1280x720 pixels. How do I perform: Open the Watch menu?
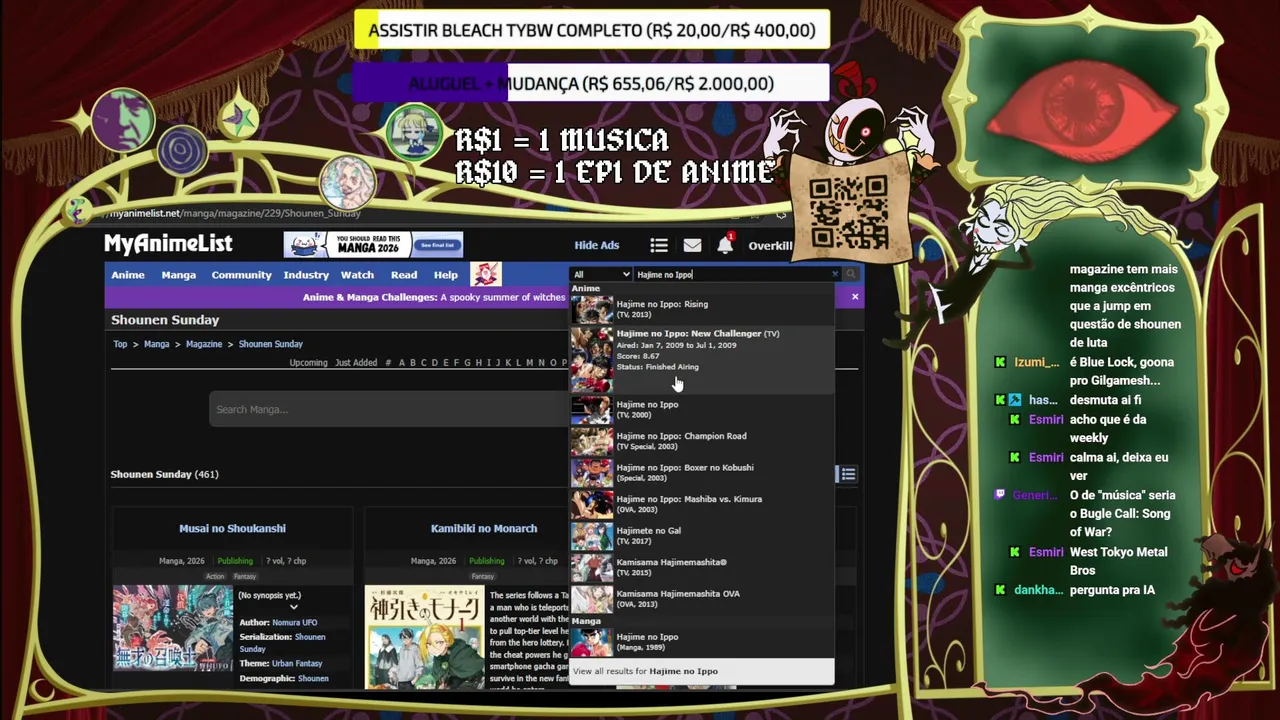pos(357,275)
